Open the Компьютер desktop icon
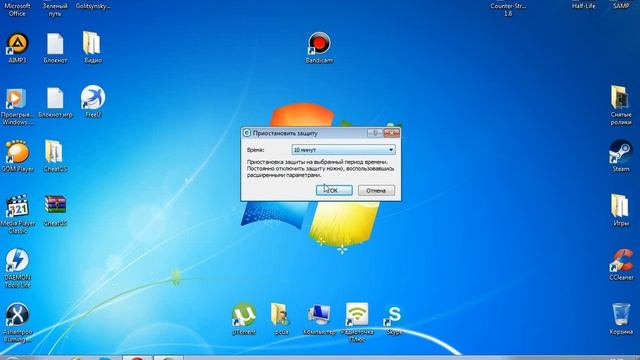 coord(319,315)
